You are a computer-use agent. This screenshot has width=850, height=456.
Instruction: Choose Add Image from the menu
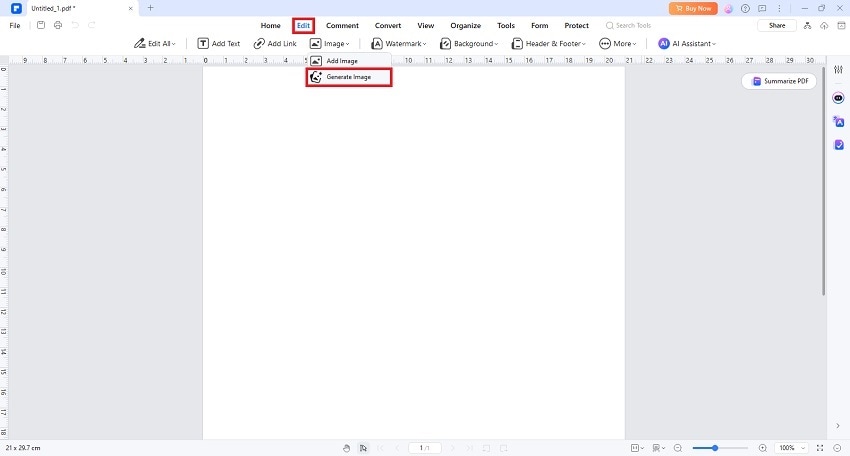click(349, 61)
